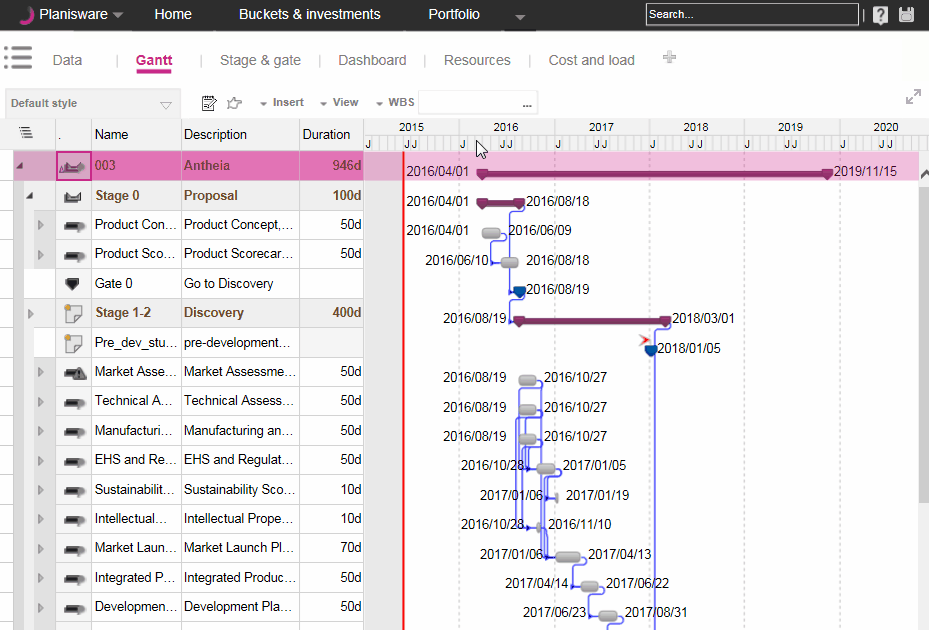The image size is (929, 630).
Task: Open the hamburger list menu icon
Action: click(x=18, y=57)
